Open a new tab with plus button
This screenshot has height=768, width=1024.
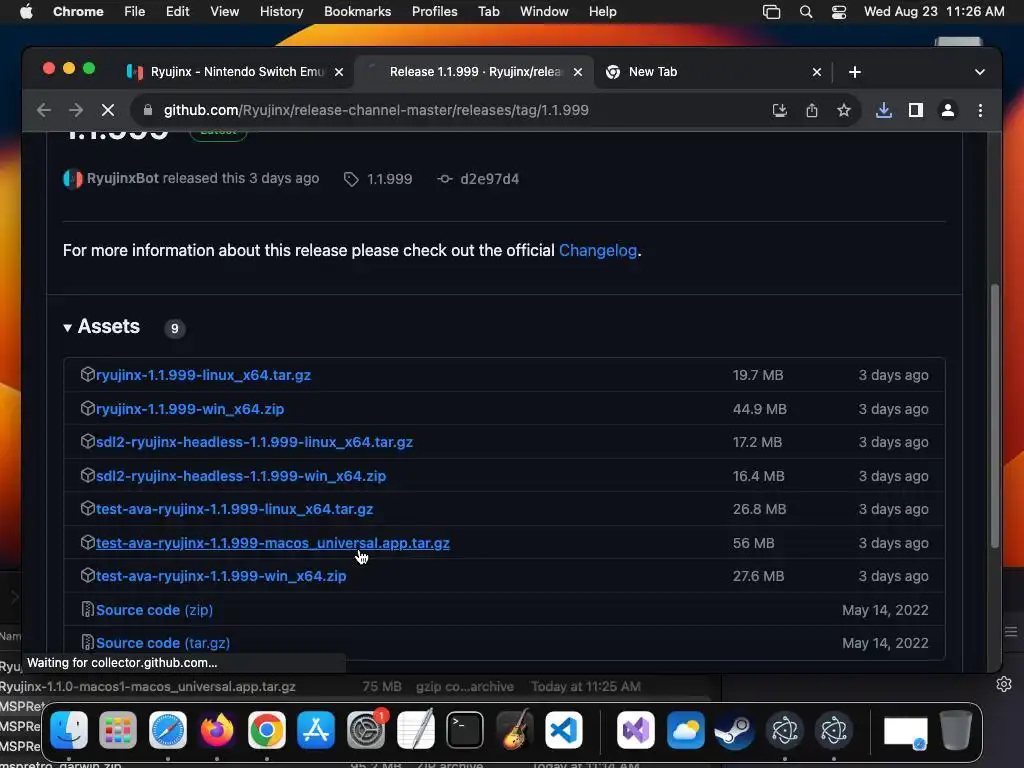point(855,72)
